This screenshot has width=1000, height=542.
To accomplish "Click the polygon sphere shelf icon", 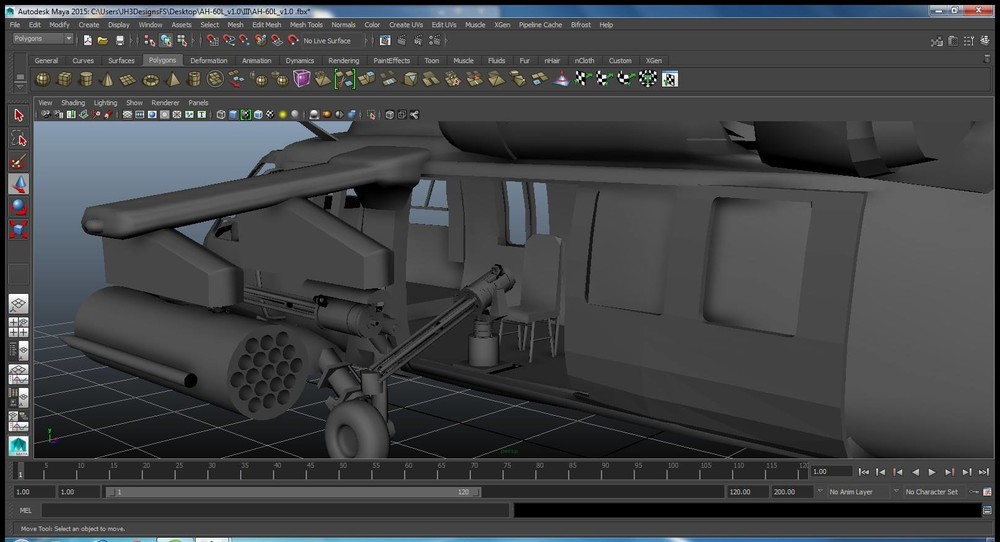I will [x=41, y=79].
